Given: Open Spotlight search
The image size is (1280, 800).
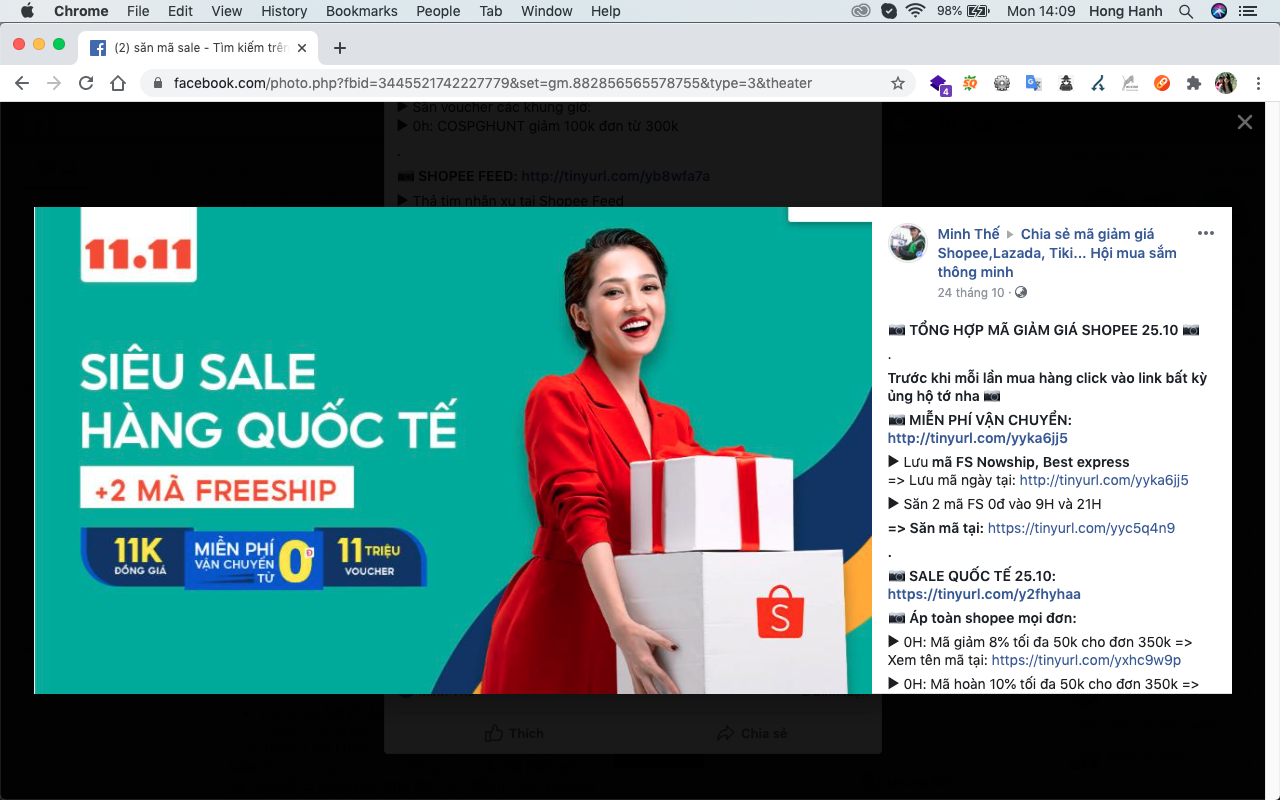Looking at the screenshot, I should [1186, 11].
